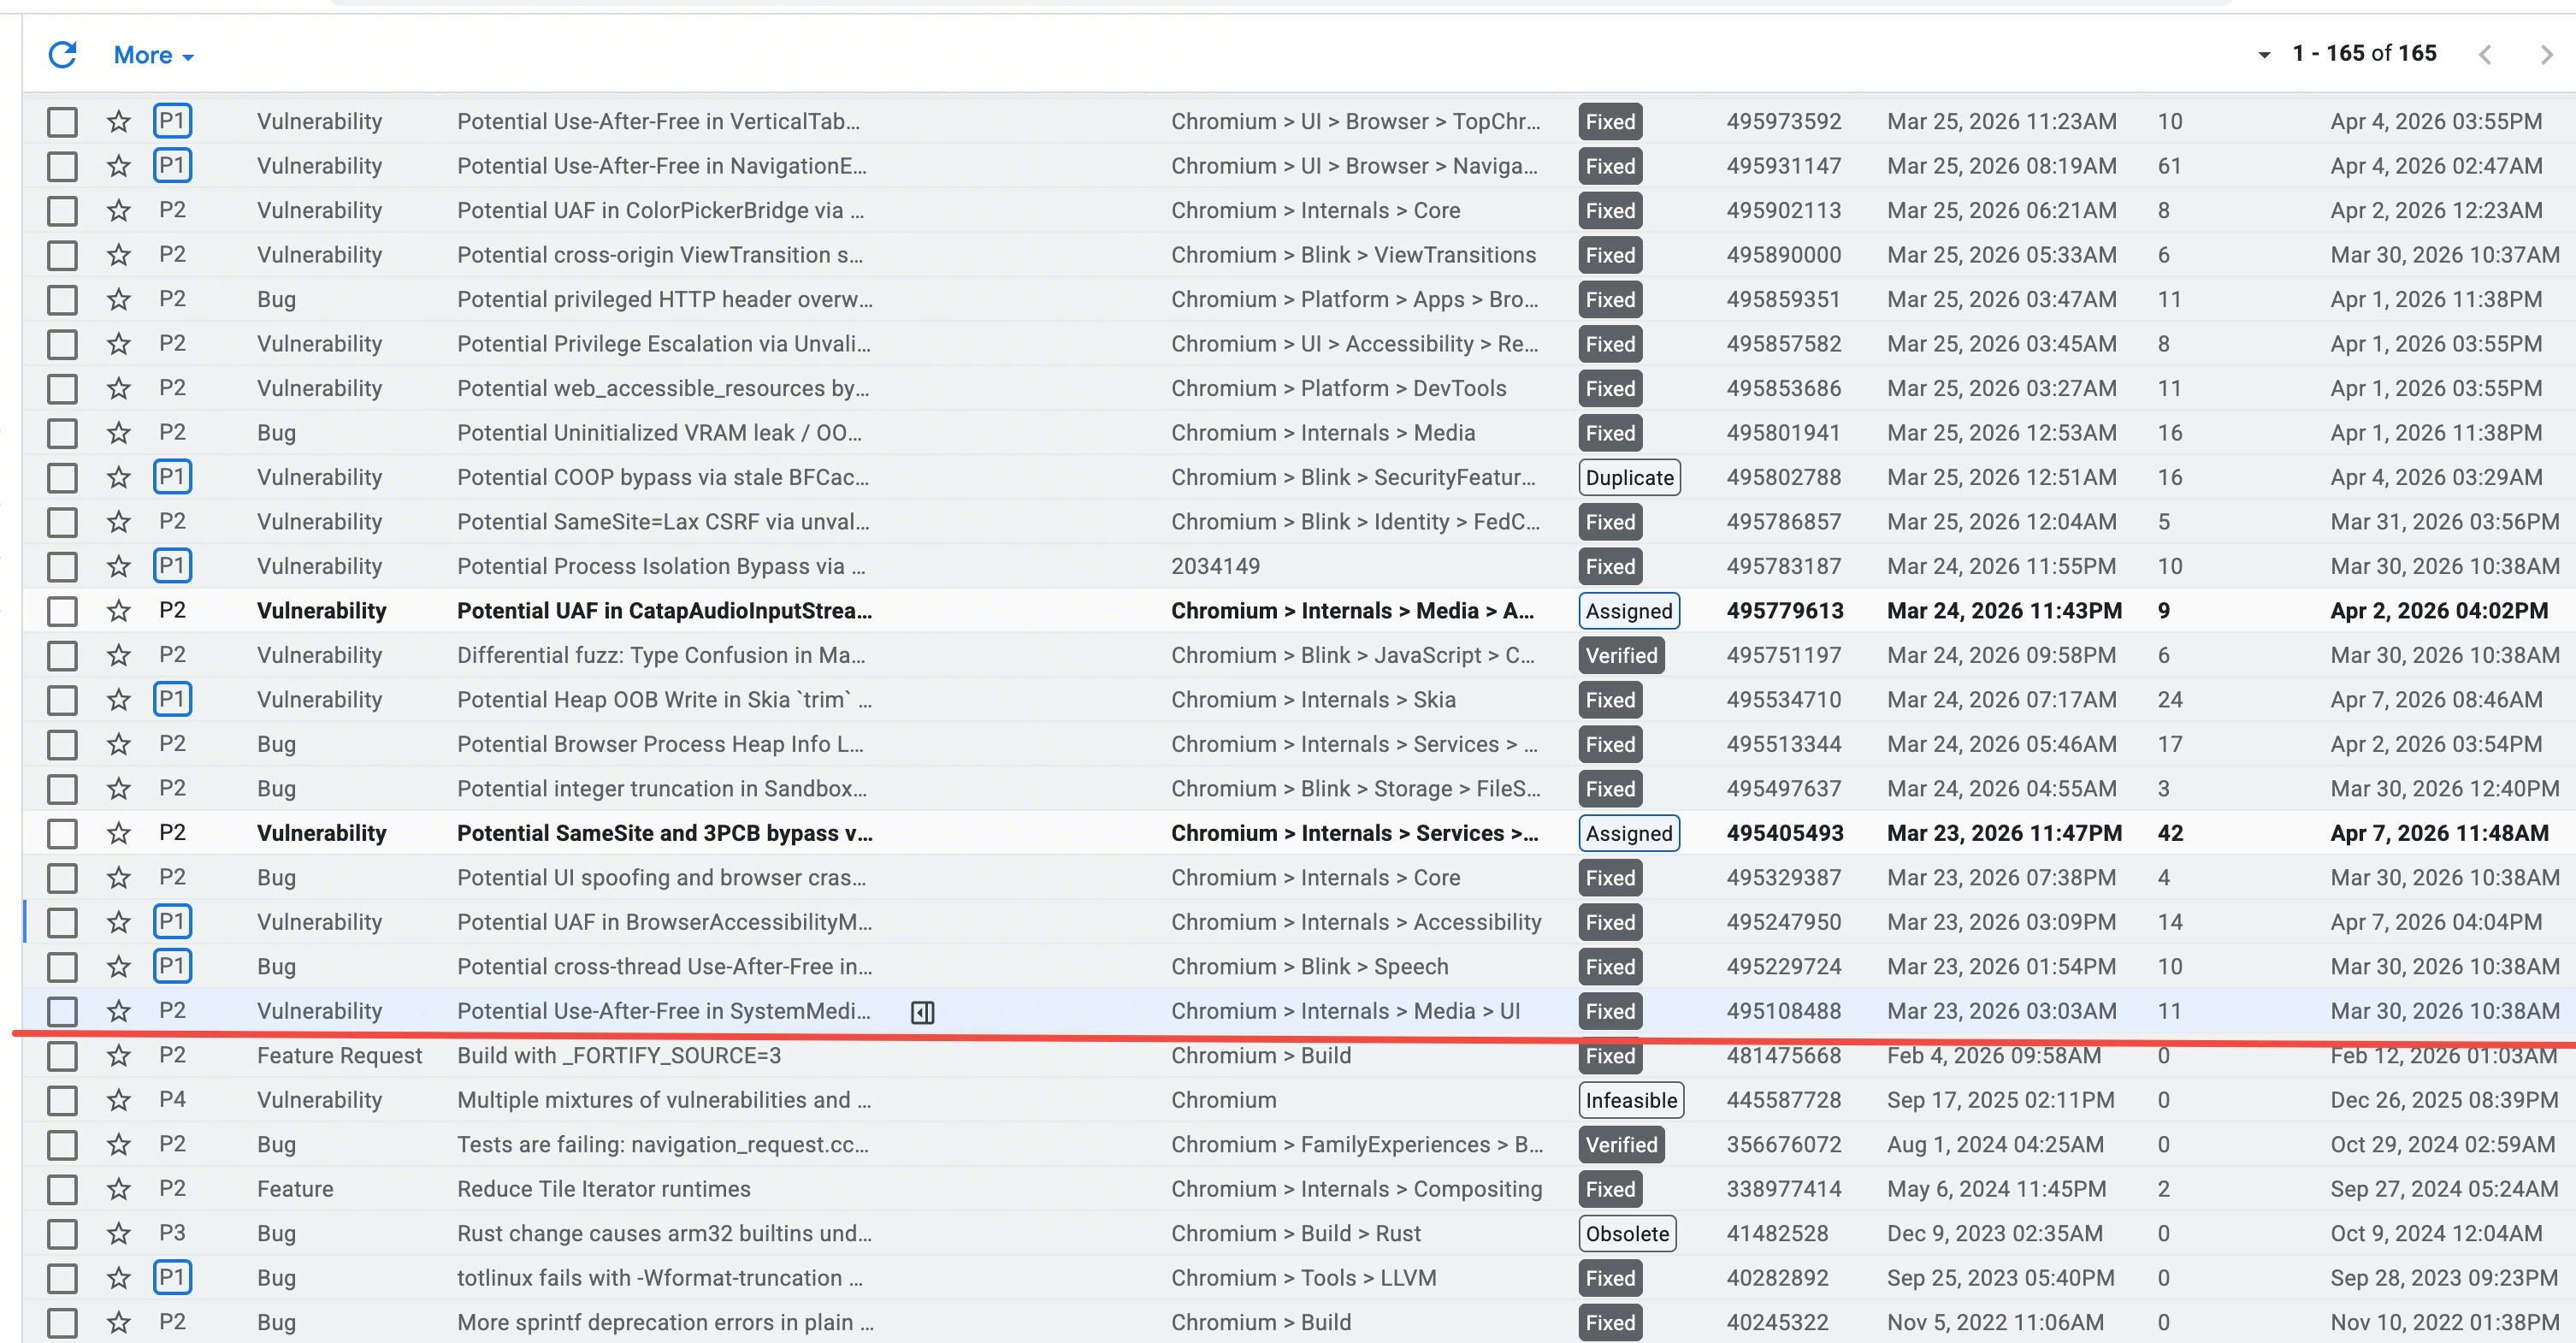Open Potential SameSite and 3PCB bypass issue

tap(664, 833)
